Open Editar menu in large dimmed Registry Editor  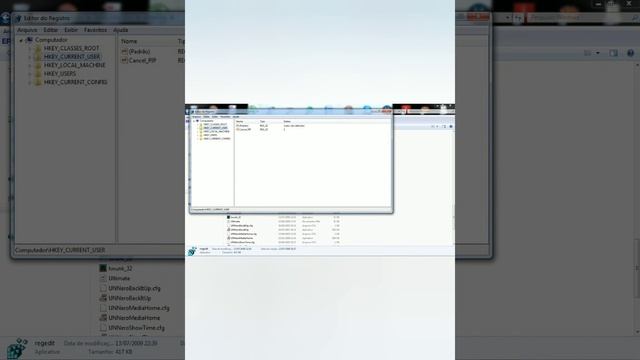[51, 30]
